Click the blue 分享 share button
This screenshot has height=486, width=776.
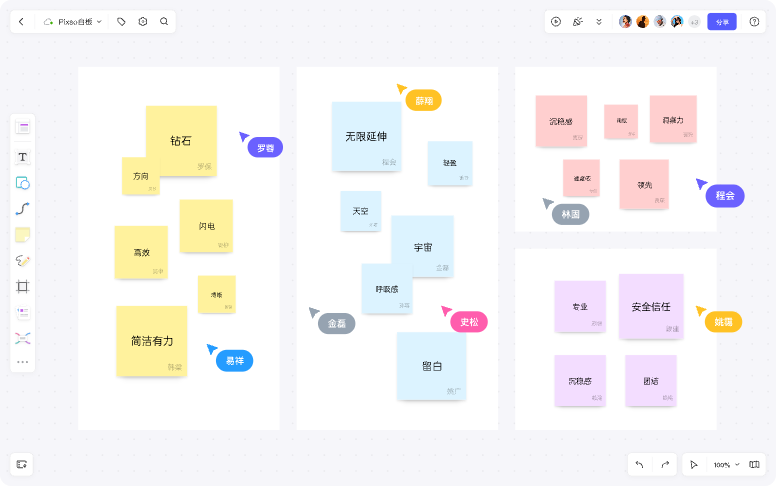tap(721, 21)
